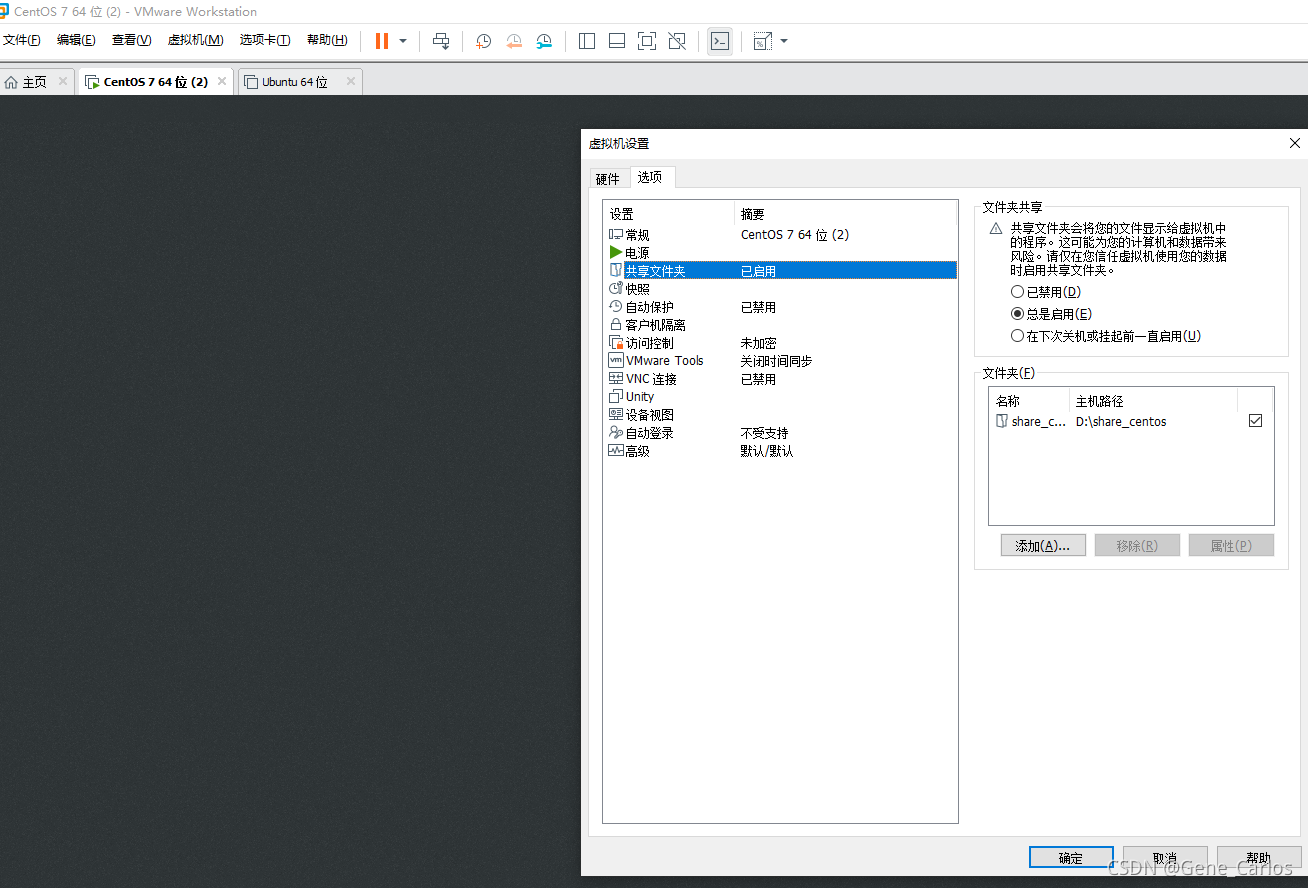Viewport: 1308px width, 888px height.
Task: Click the stretch guest display icon
Action: 762,41
